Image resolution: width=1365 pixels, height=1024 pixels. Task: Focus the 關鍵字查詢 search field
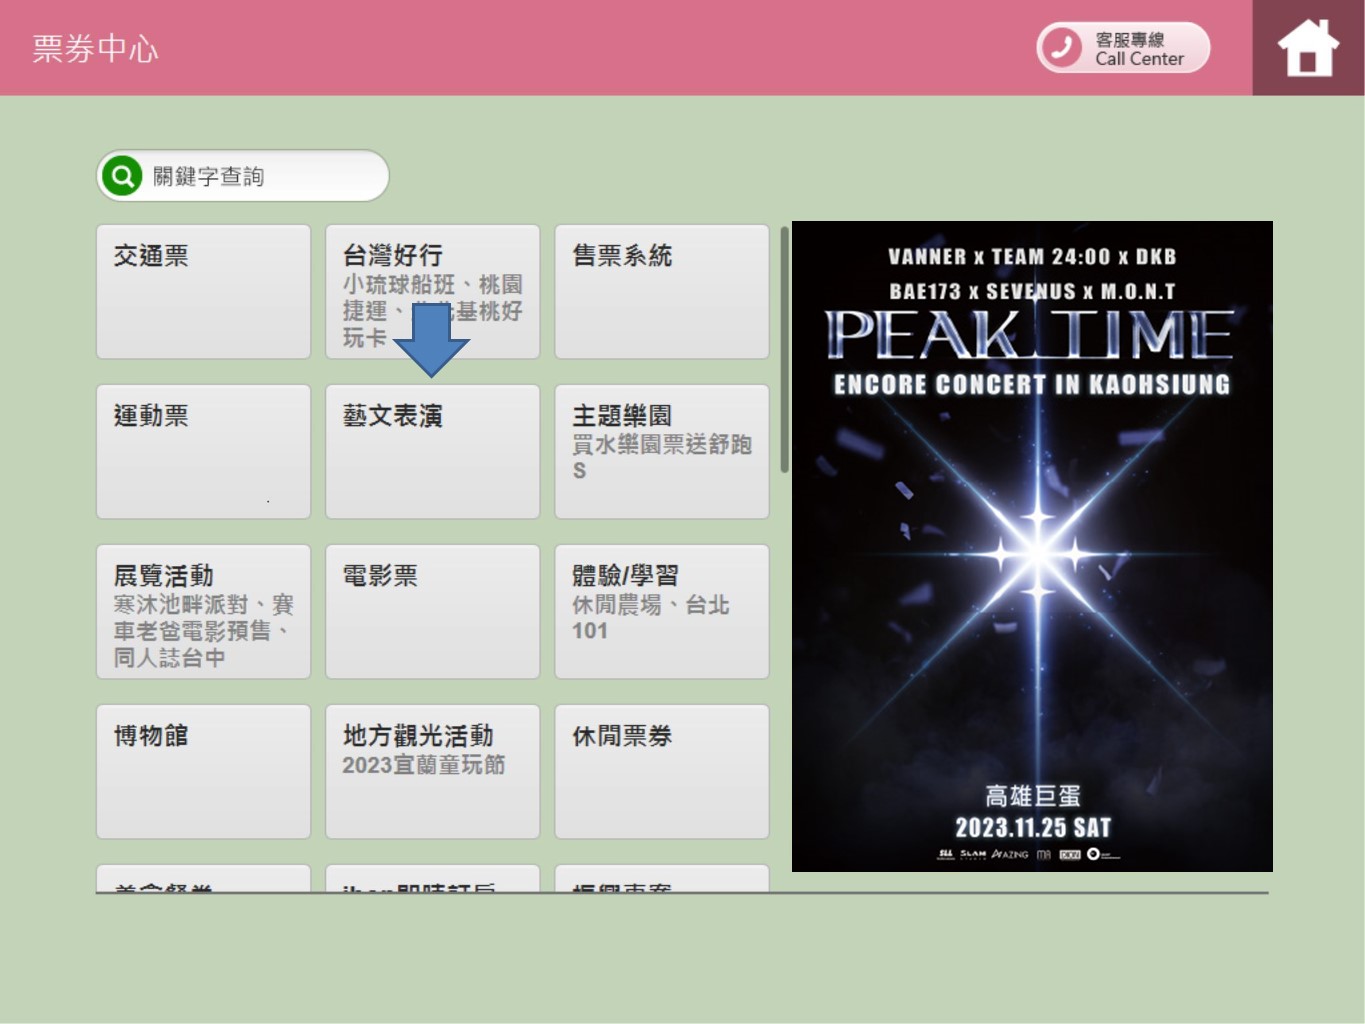click(243, 176)
